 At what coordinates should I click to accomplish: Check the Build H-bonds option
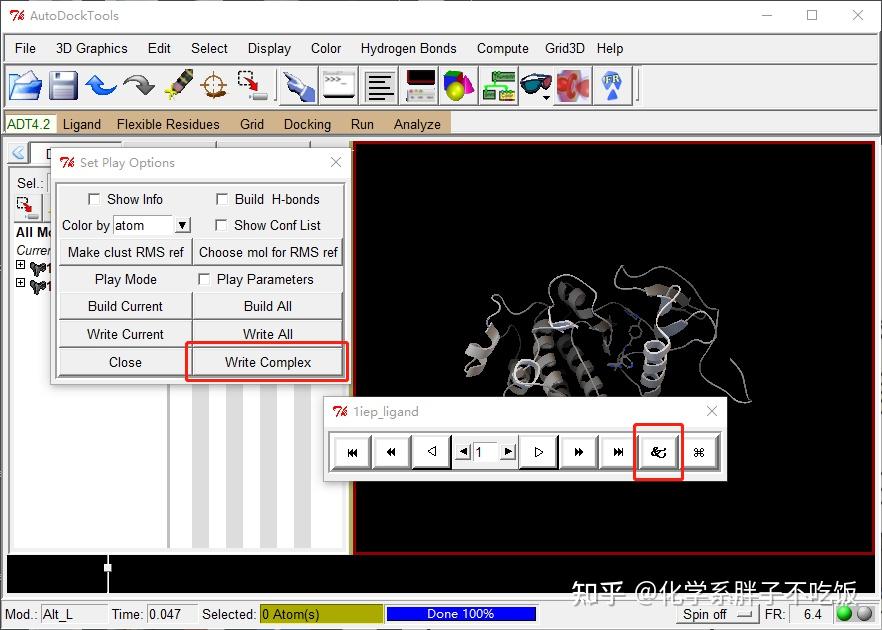(221, 199)
